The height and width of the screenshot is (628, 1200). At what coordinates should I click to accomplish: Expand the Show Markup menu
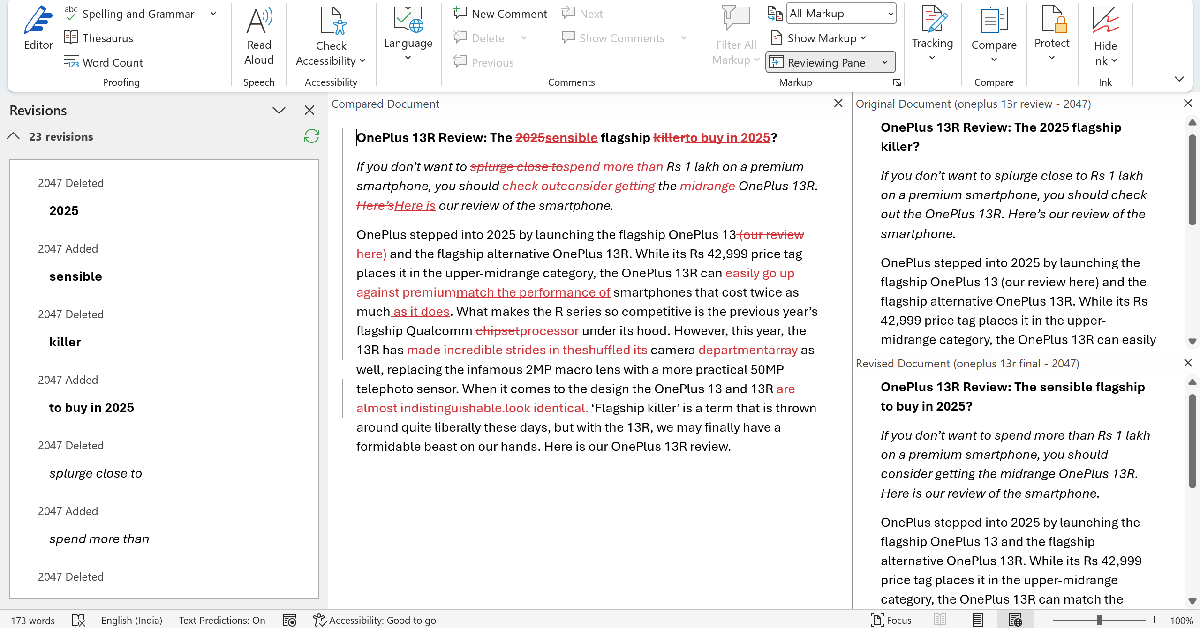[x=817, y=38]
